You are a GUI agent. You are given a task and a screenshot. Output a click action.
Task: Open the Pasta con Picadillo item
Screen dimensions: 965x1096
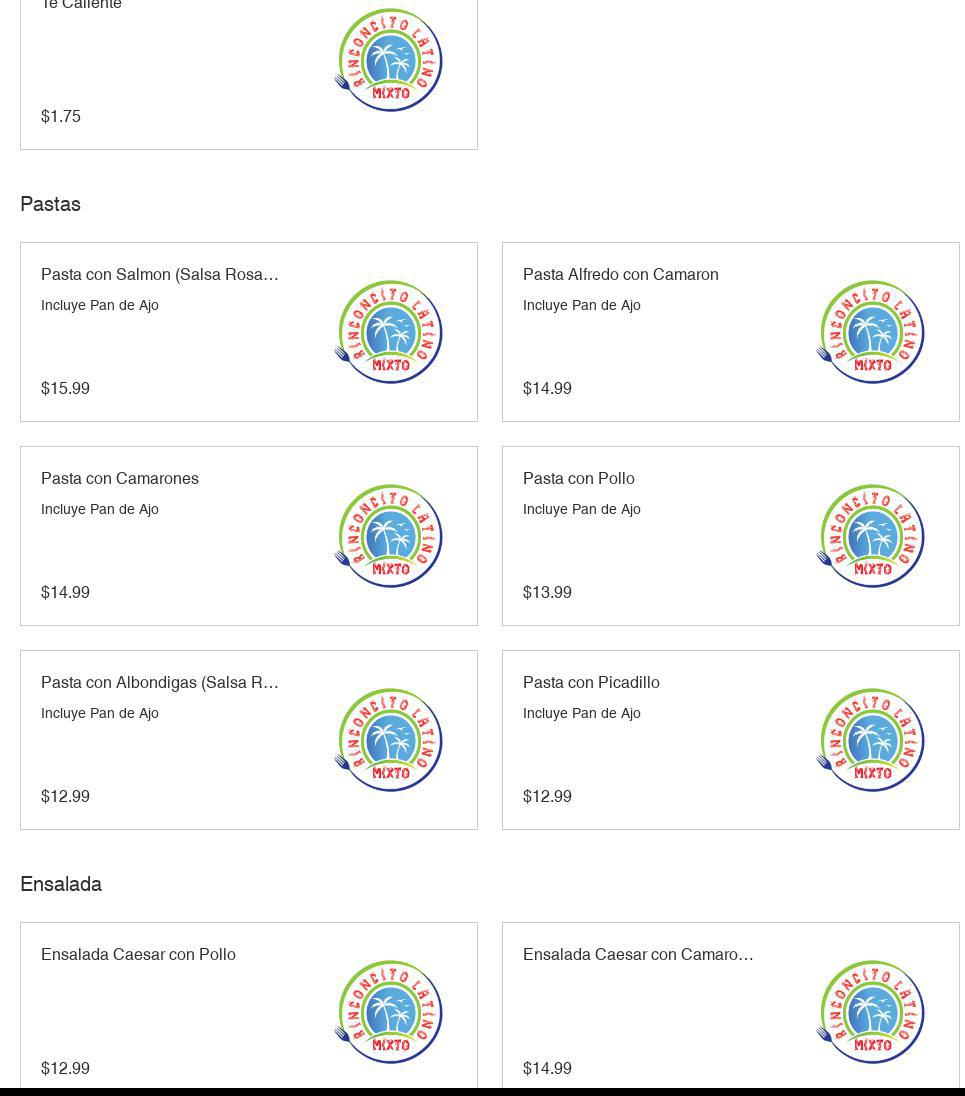591,683
